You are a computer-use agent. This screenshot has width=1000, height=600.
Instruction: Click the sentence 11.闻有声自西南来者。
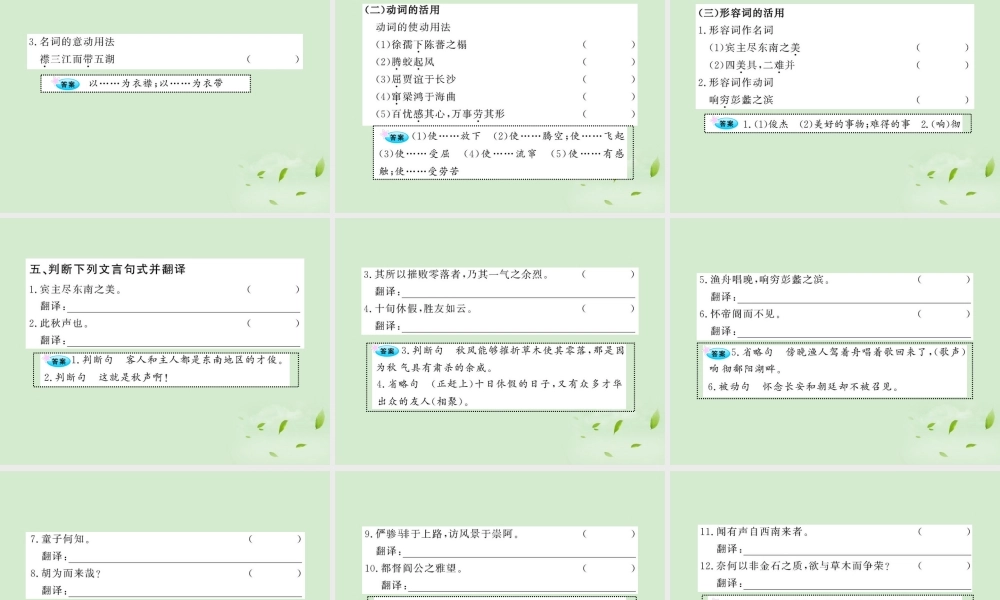click(x=755, y=531)
